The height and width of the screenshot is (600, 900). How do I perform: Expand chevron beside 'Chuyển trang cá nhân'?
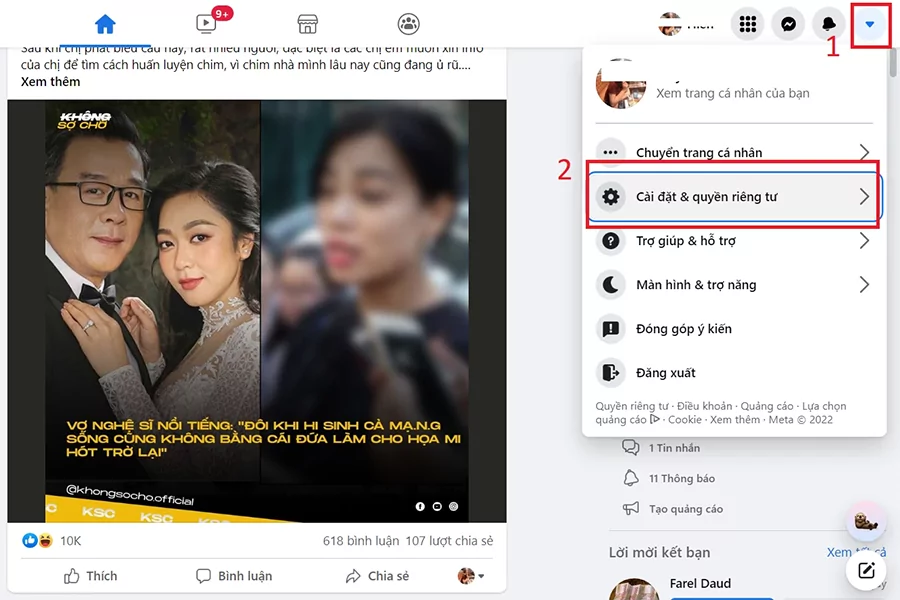click(864, 152)
